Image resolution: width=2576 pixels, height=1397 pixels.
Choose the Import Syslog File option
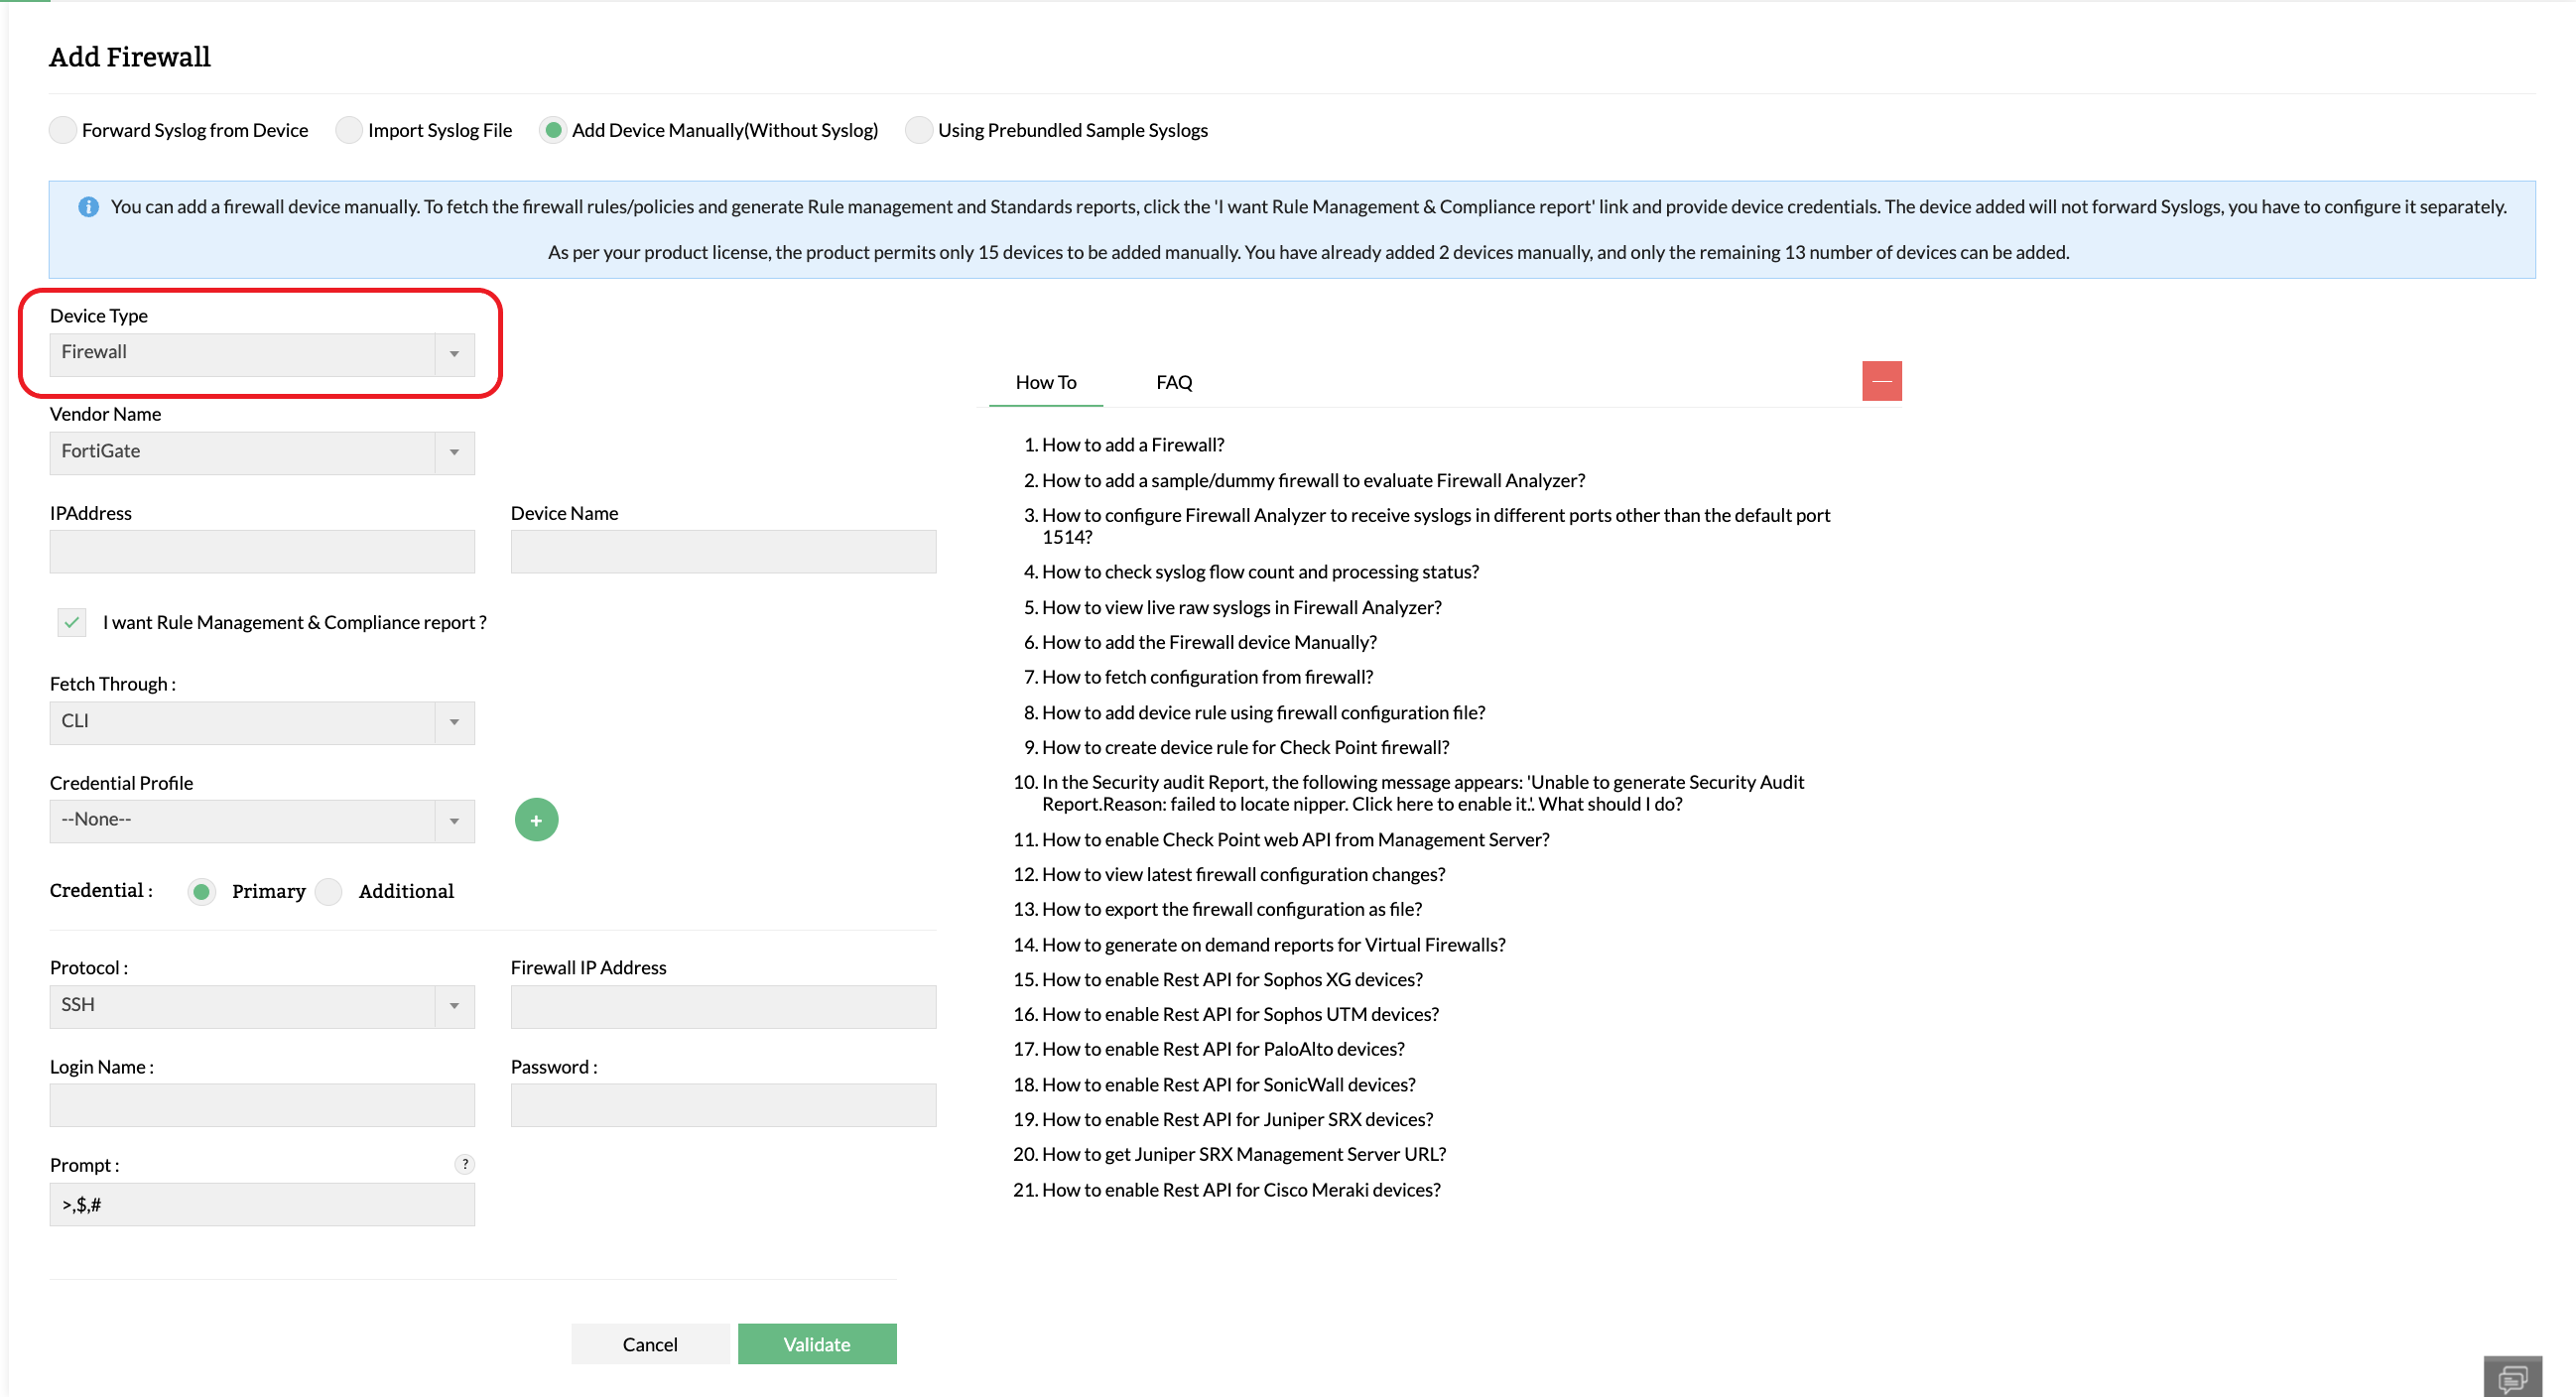348,130
